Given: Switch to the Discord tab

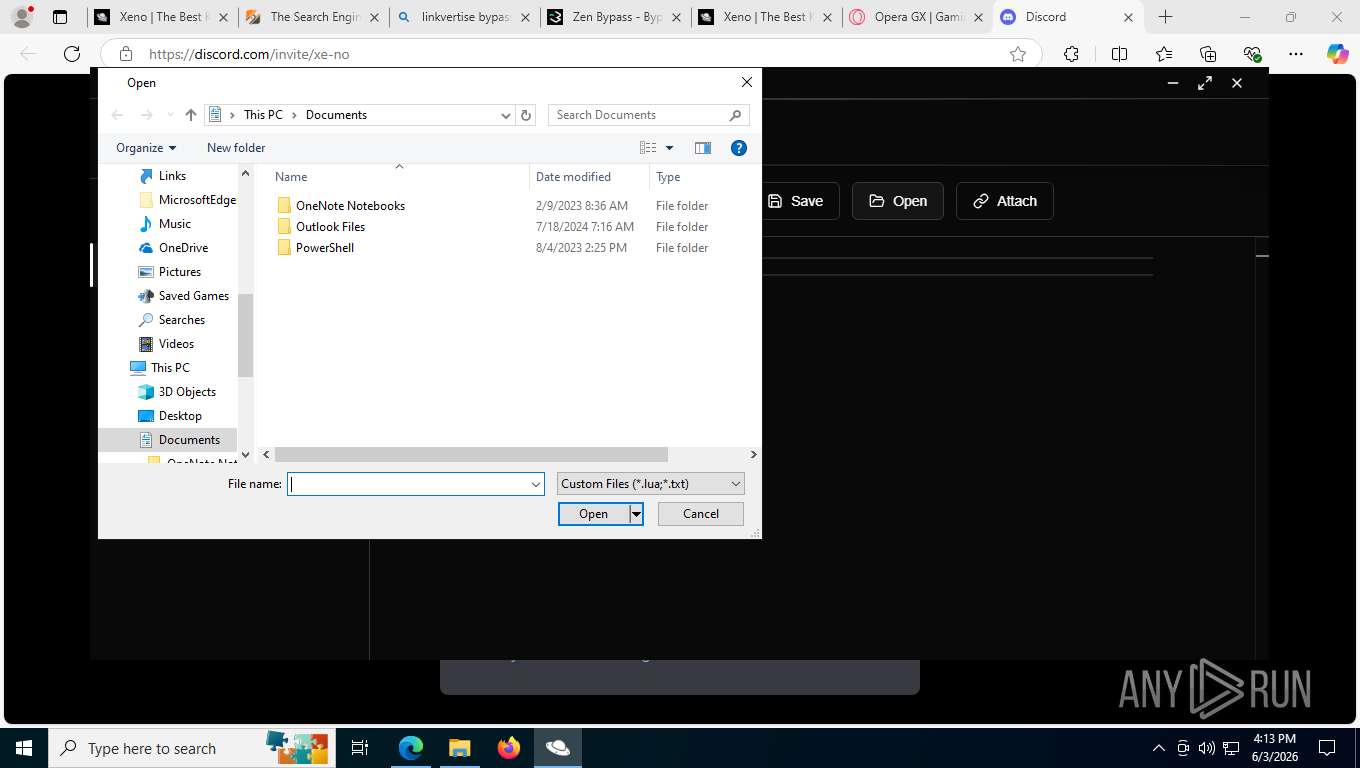Looking at the screenshot, I should [1068, 17].
